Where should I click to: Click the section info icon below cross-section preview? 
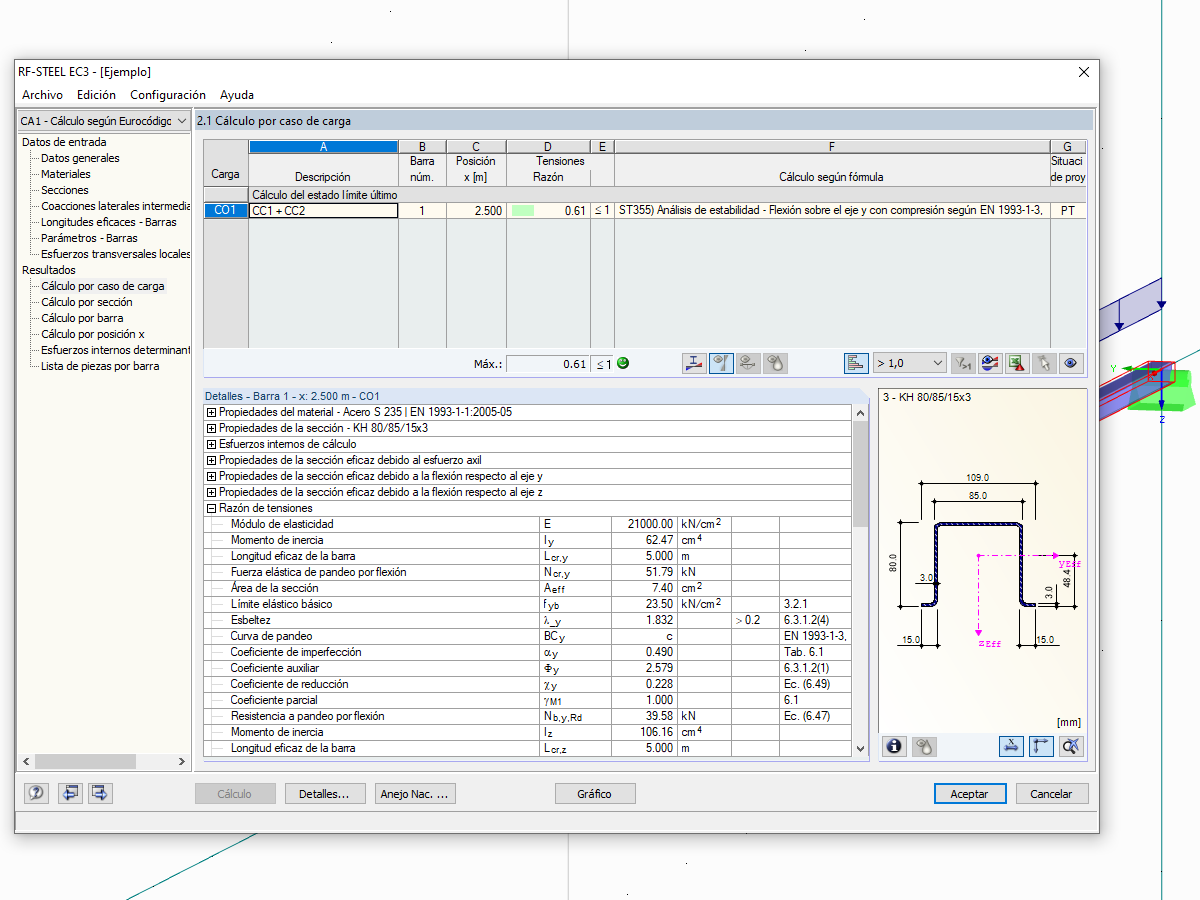coord(894,746)
